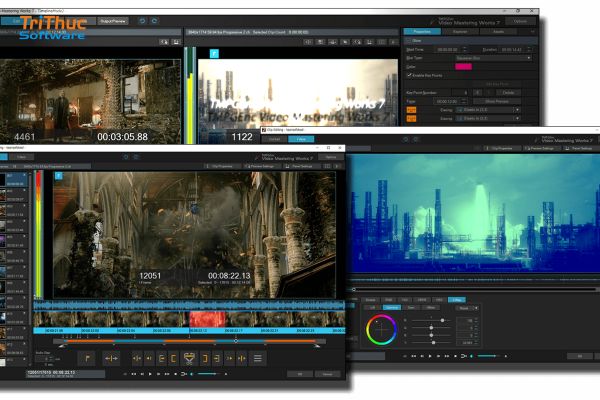Click the Duration stepper arrows

(529, 49)
